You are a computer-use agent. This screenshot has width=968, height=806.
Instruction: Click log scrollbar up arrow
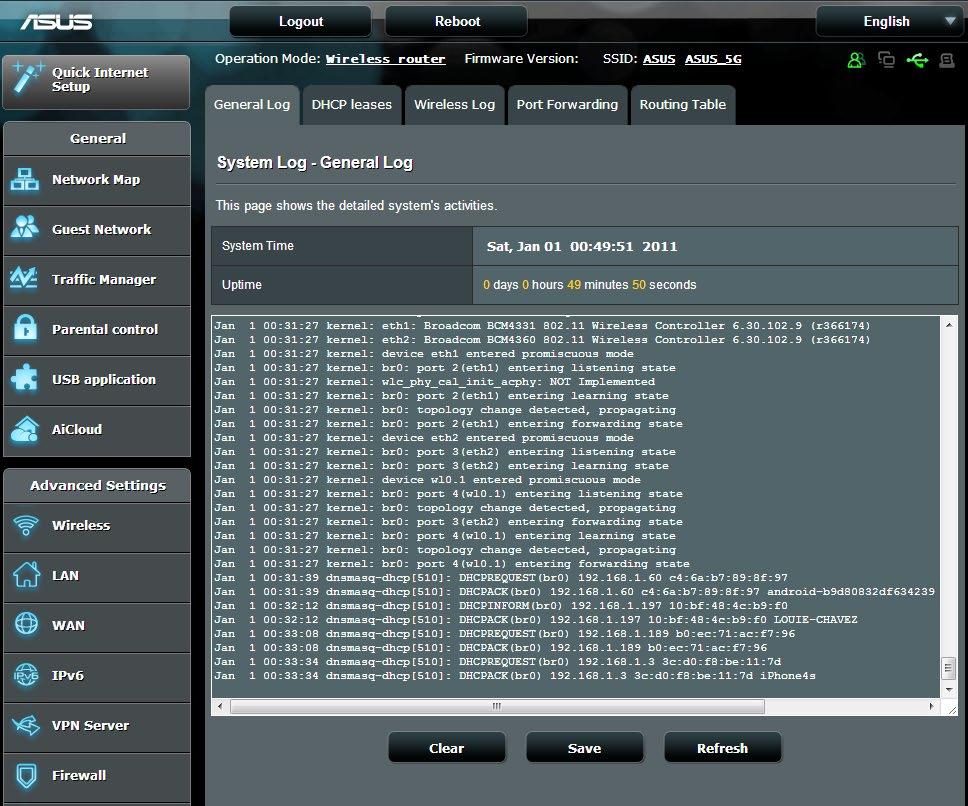949,325
